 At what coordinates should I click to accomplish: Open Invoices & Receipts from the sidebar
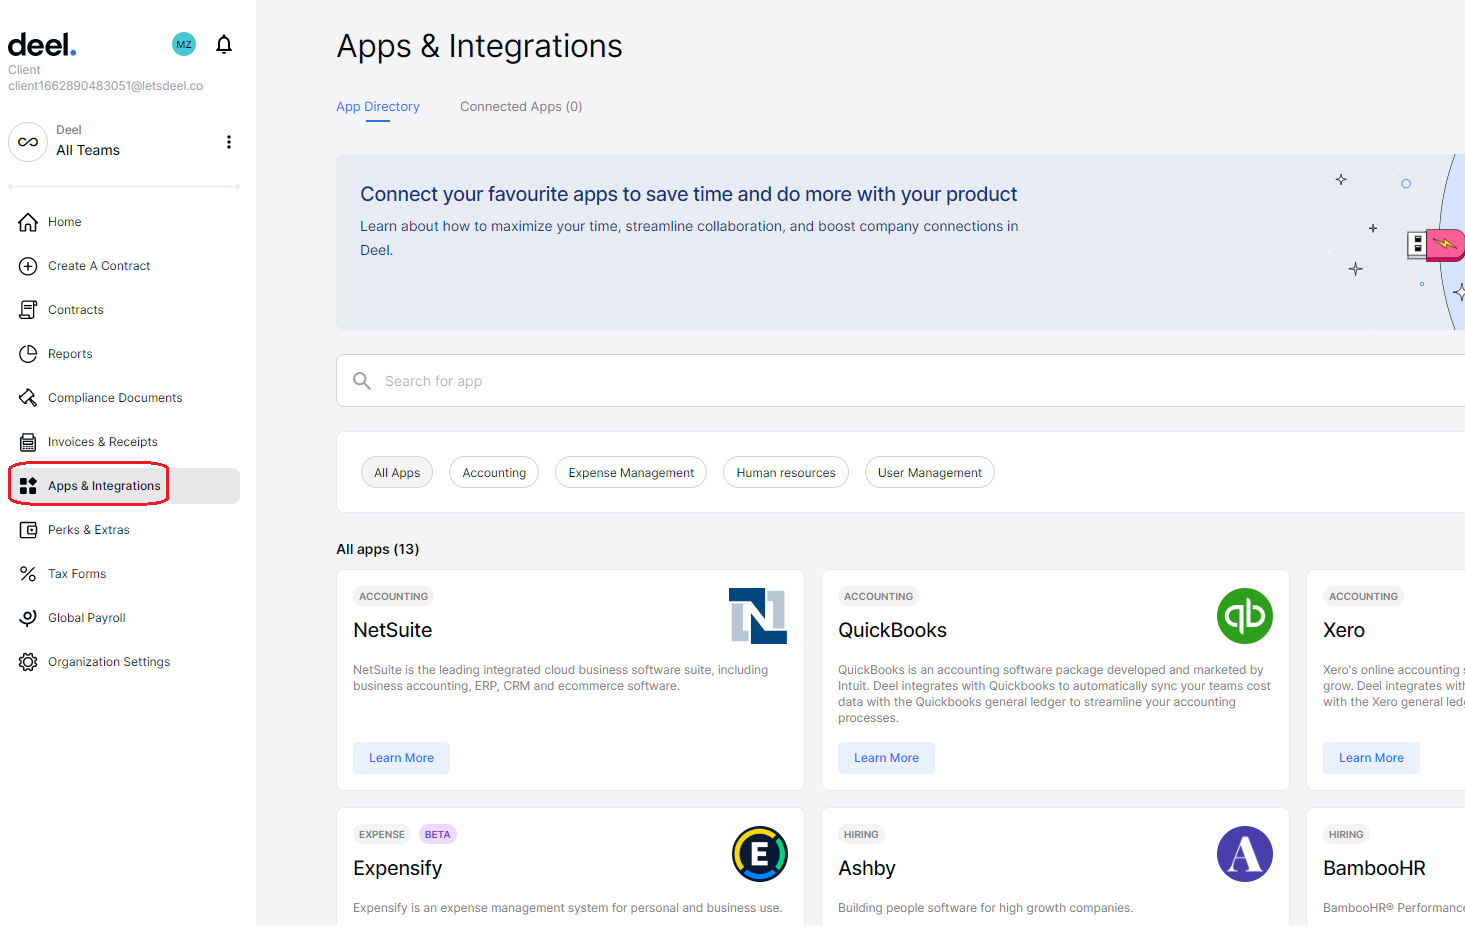click(x=28, y=441)
